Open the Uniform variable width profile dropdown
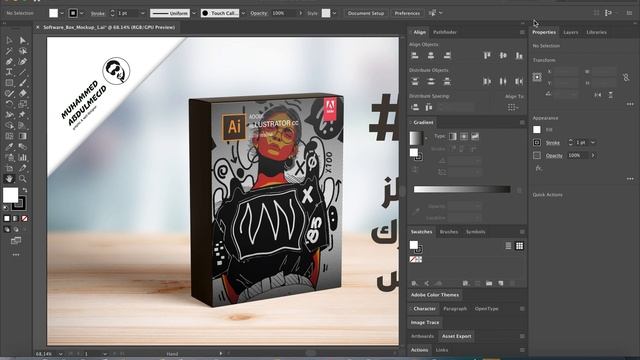The image size is (640, 360). 194,13
